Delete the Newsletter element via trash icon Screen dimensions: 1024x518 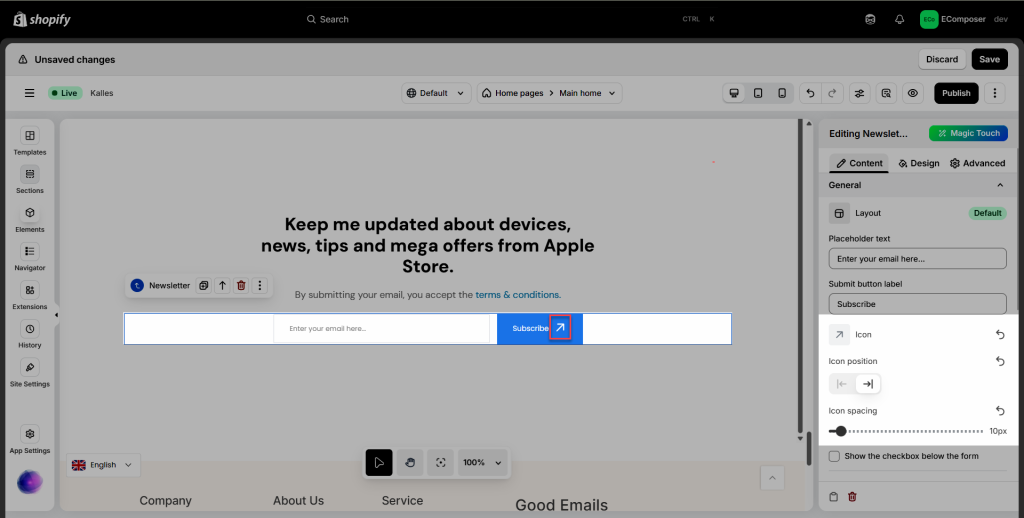[x=241, y=286]
